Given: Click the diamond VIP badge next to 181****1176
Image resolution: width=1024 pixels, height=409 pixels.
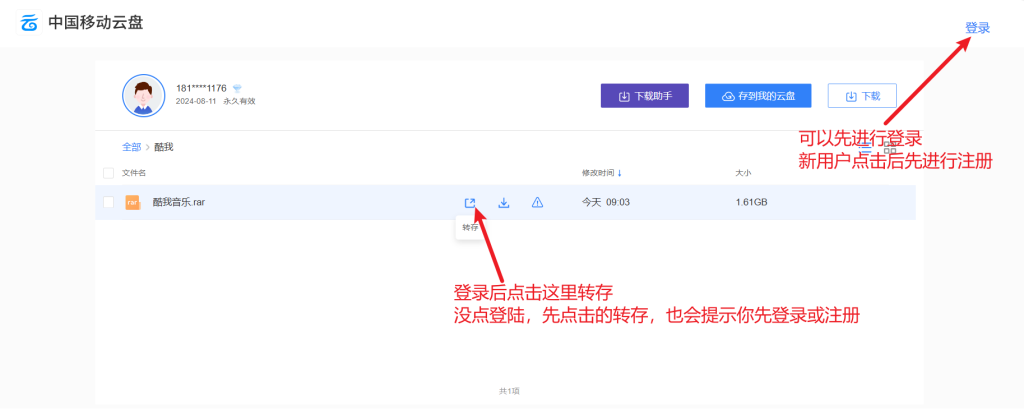Looking at the screenshot, I should tap(237, 88).
